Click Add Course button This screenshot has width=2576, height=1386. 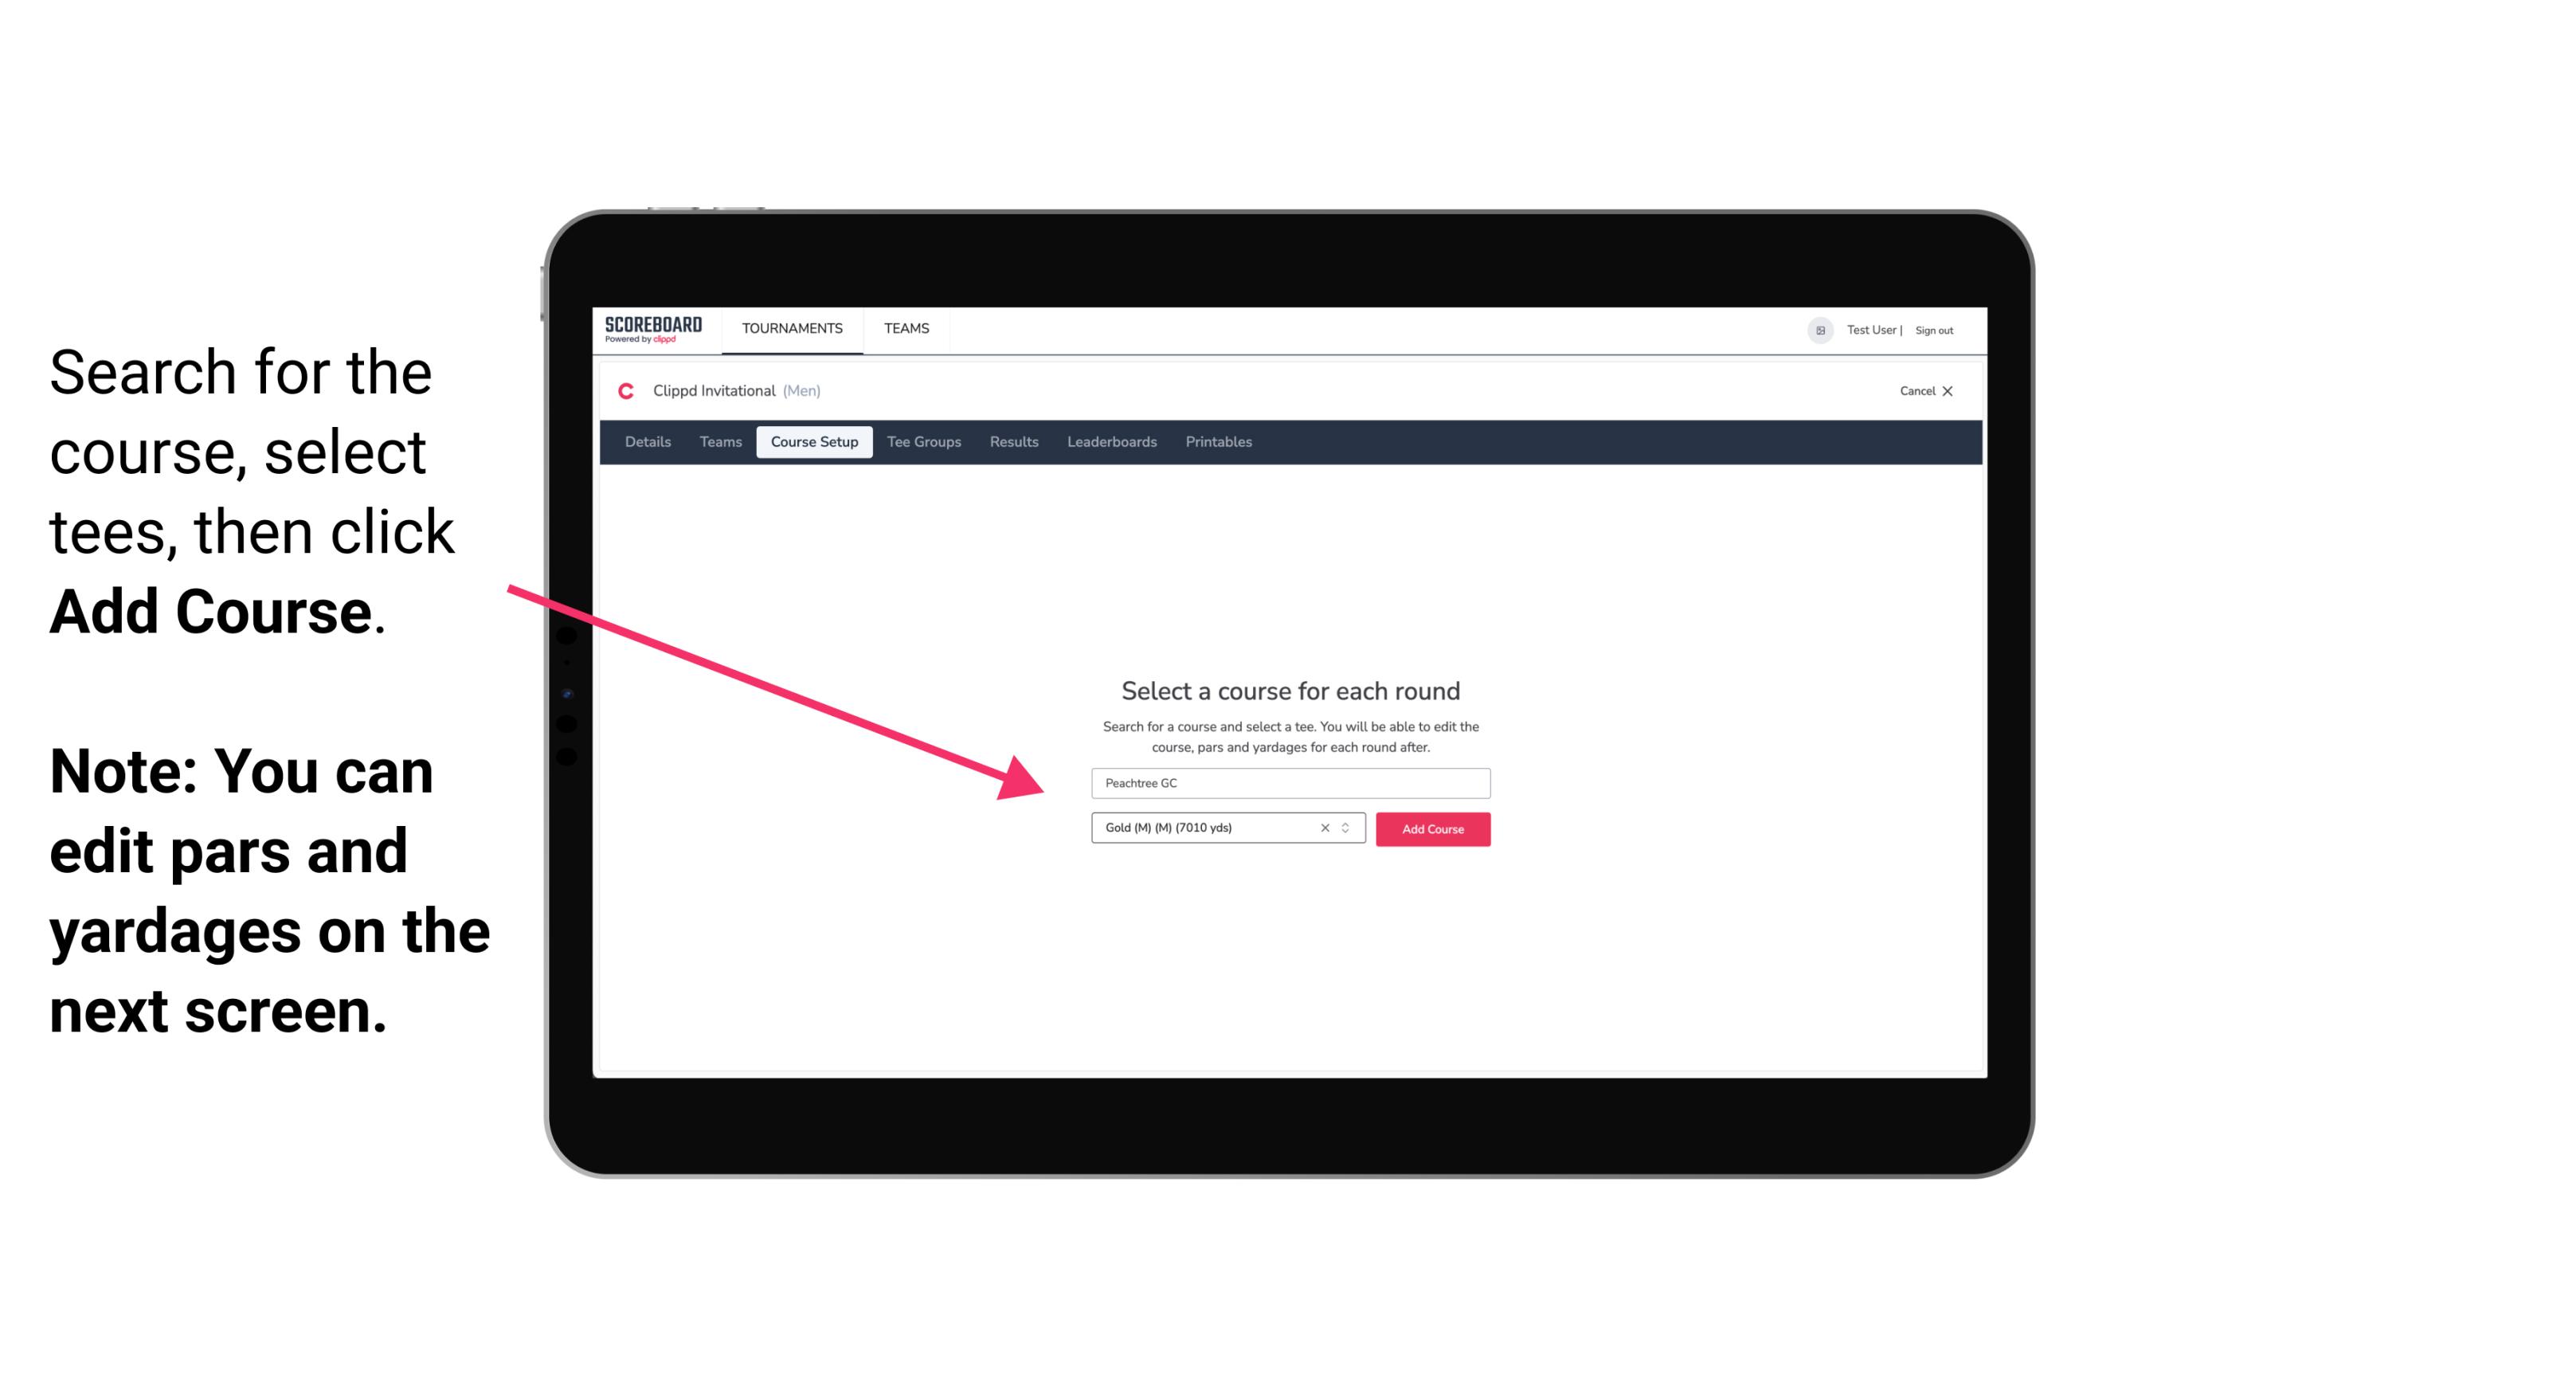(1431, 829)
